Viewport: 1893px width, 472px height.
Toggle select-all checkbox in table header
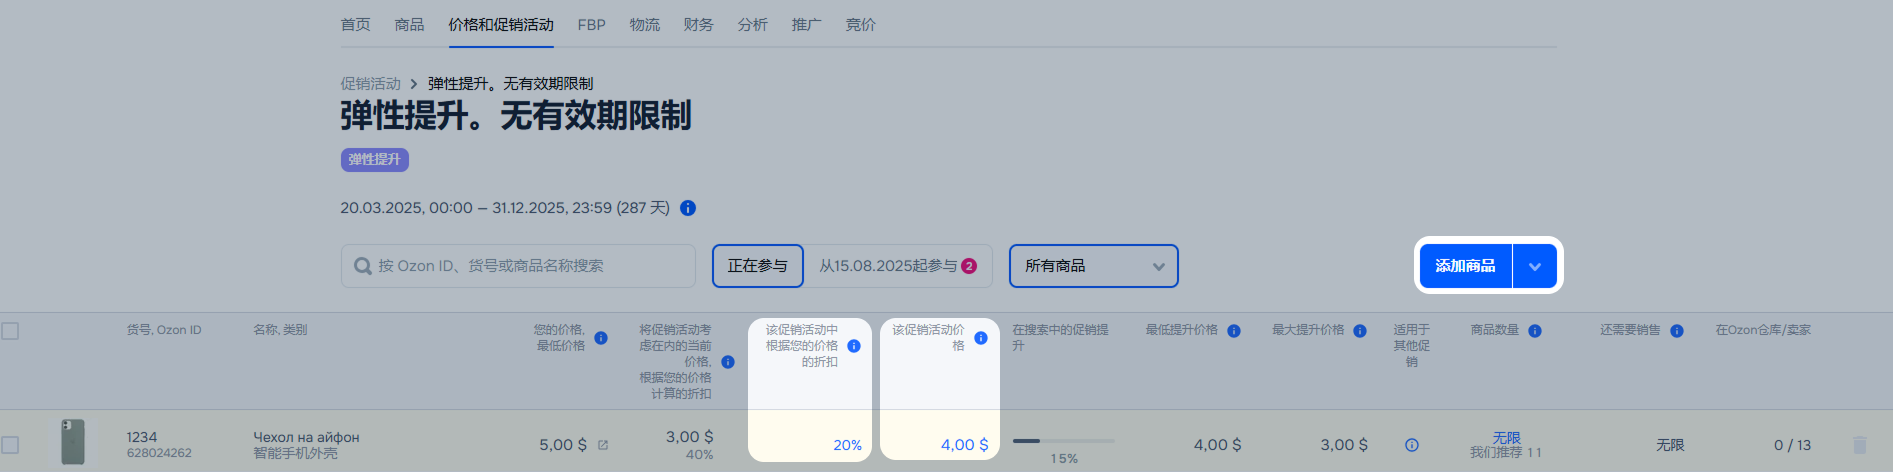tap(10, 330)
